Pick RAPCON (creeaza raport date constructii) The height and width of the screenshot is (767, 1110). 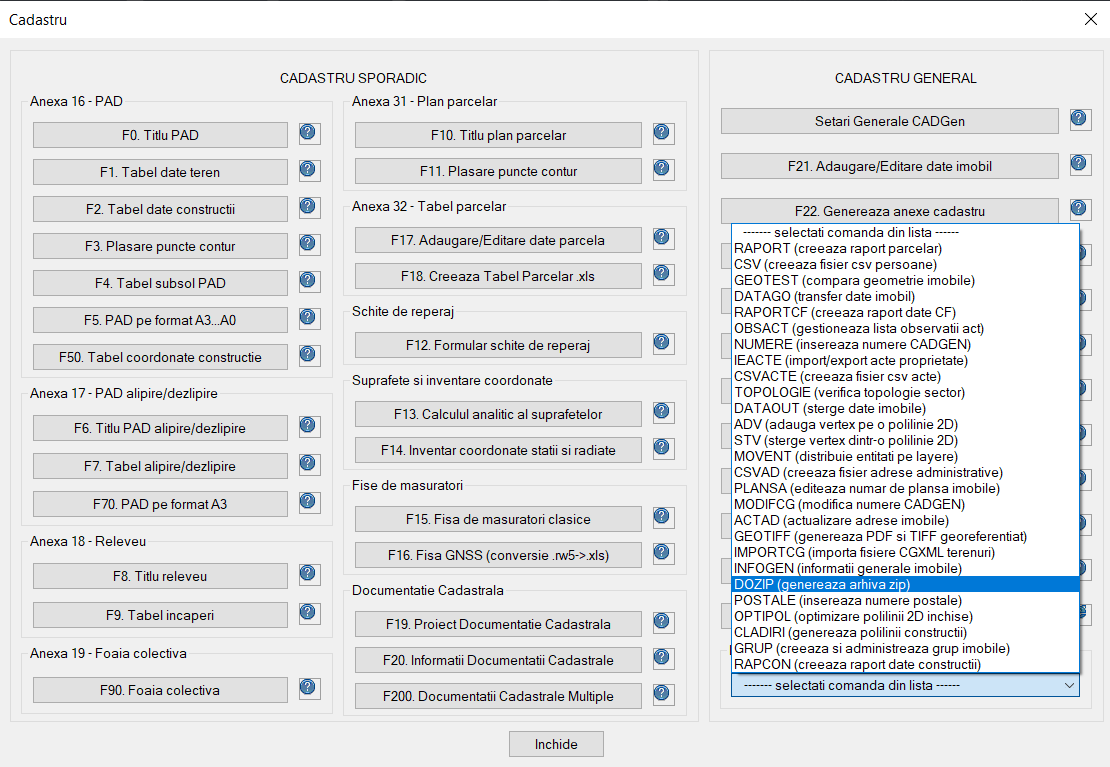click(905, 664)
